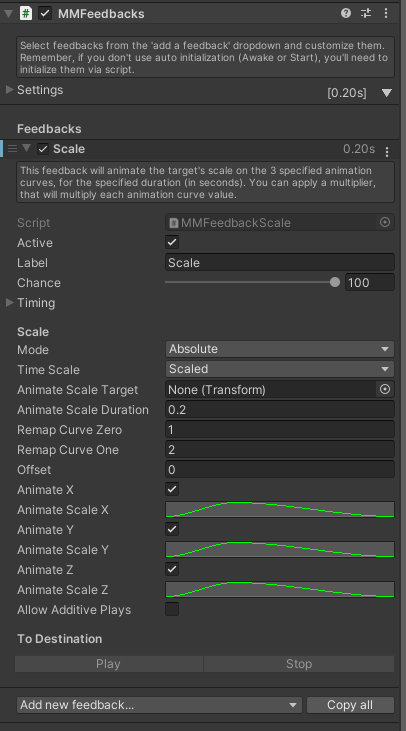Click the Chance slider handle
Screen dimensions: 406x731
(x=335, y=282)
